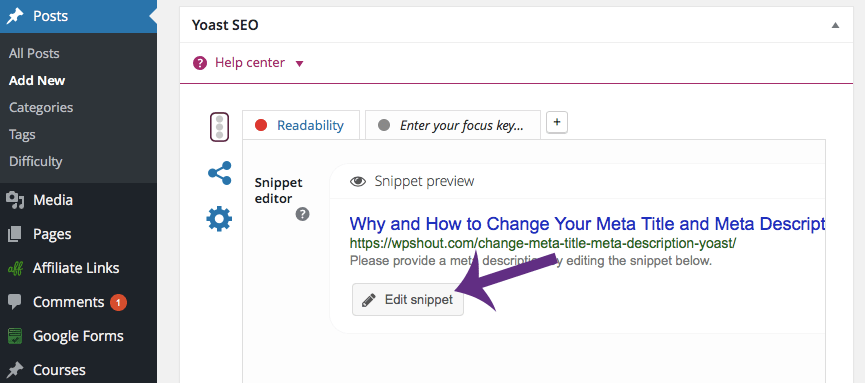Open the Affiliate Links menu label
This screenshot has height=383, width=865.
76,268
